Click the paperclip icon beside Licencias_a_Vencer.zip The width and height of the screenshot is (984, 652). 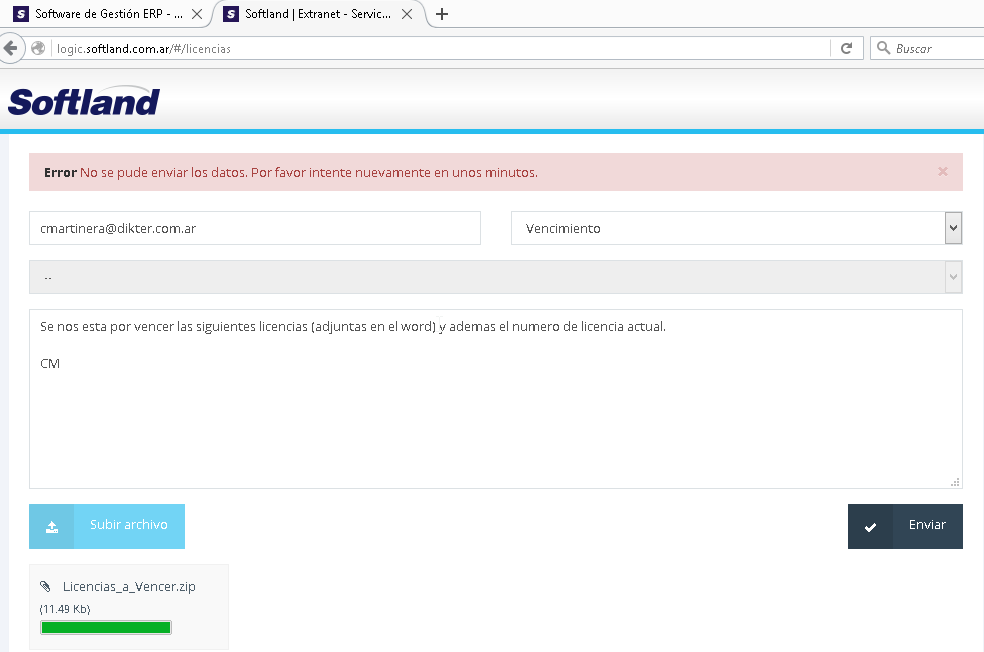(x=45, y=587)
